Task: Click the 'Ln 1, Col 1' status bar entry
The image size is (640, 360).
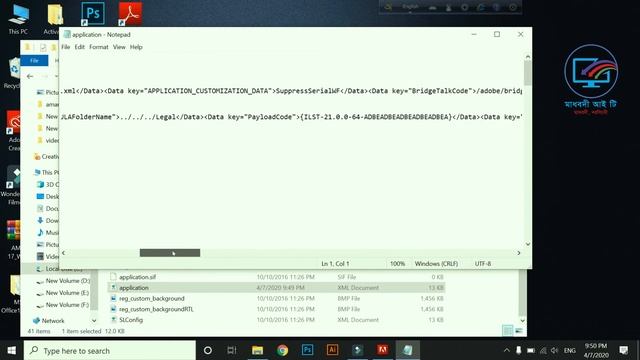Action: [x=335, y=264]
